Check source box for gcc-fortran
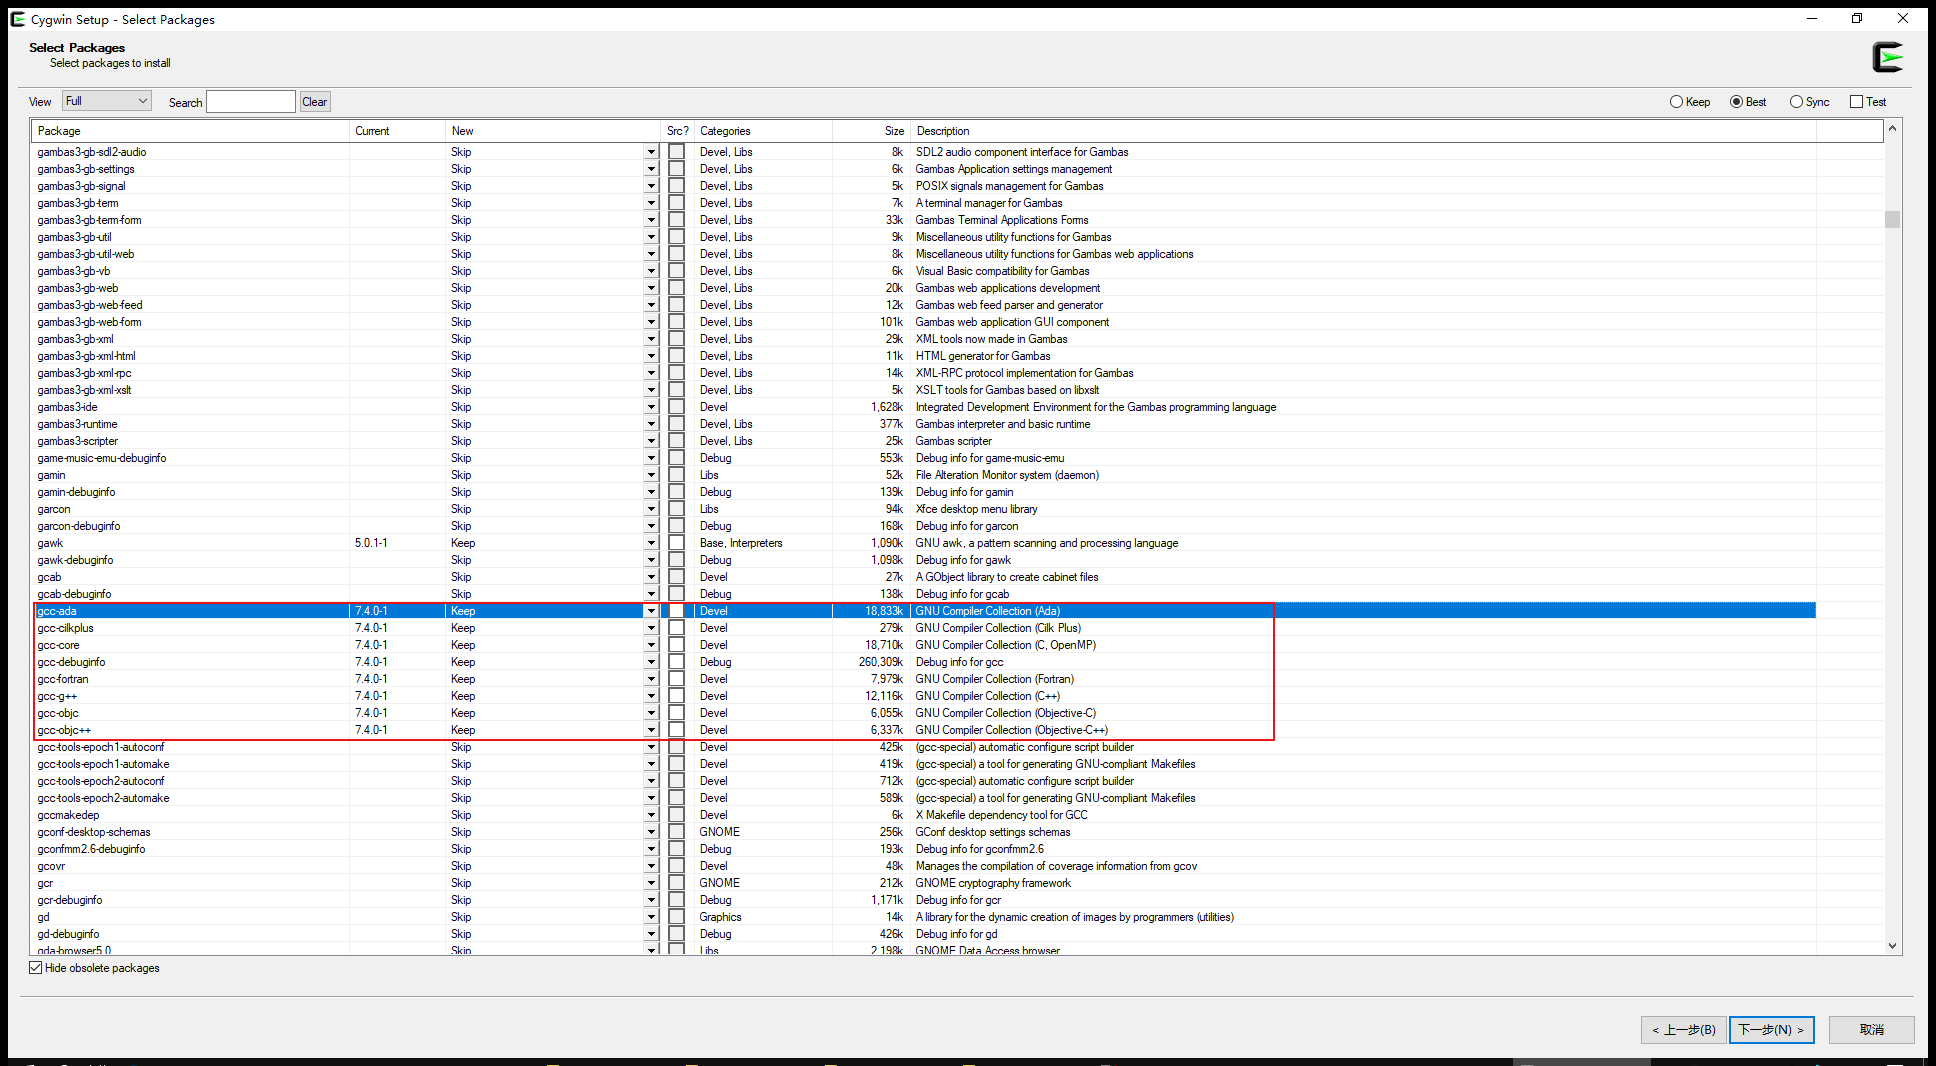Image resolution: width=1936 pixels, height=1066 pixels. click(677, 679)
